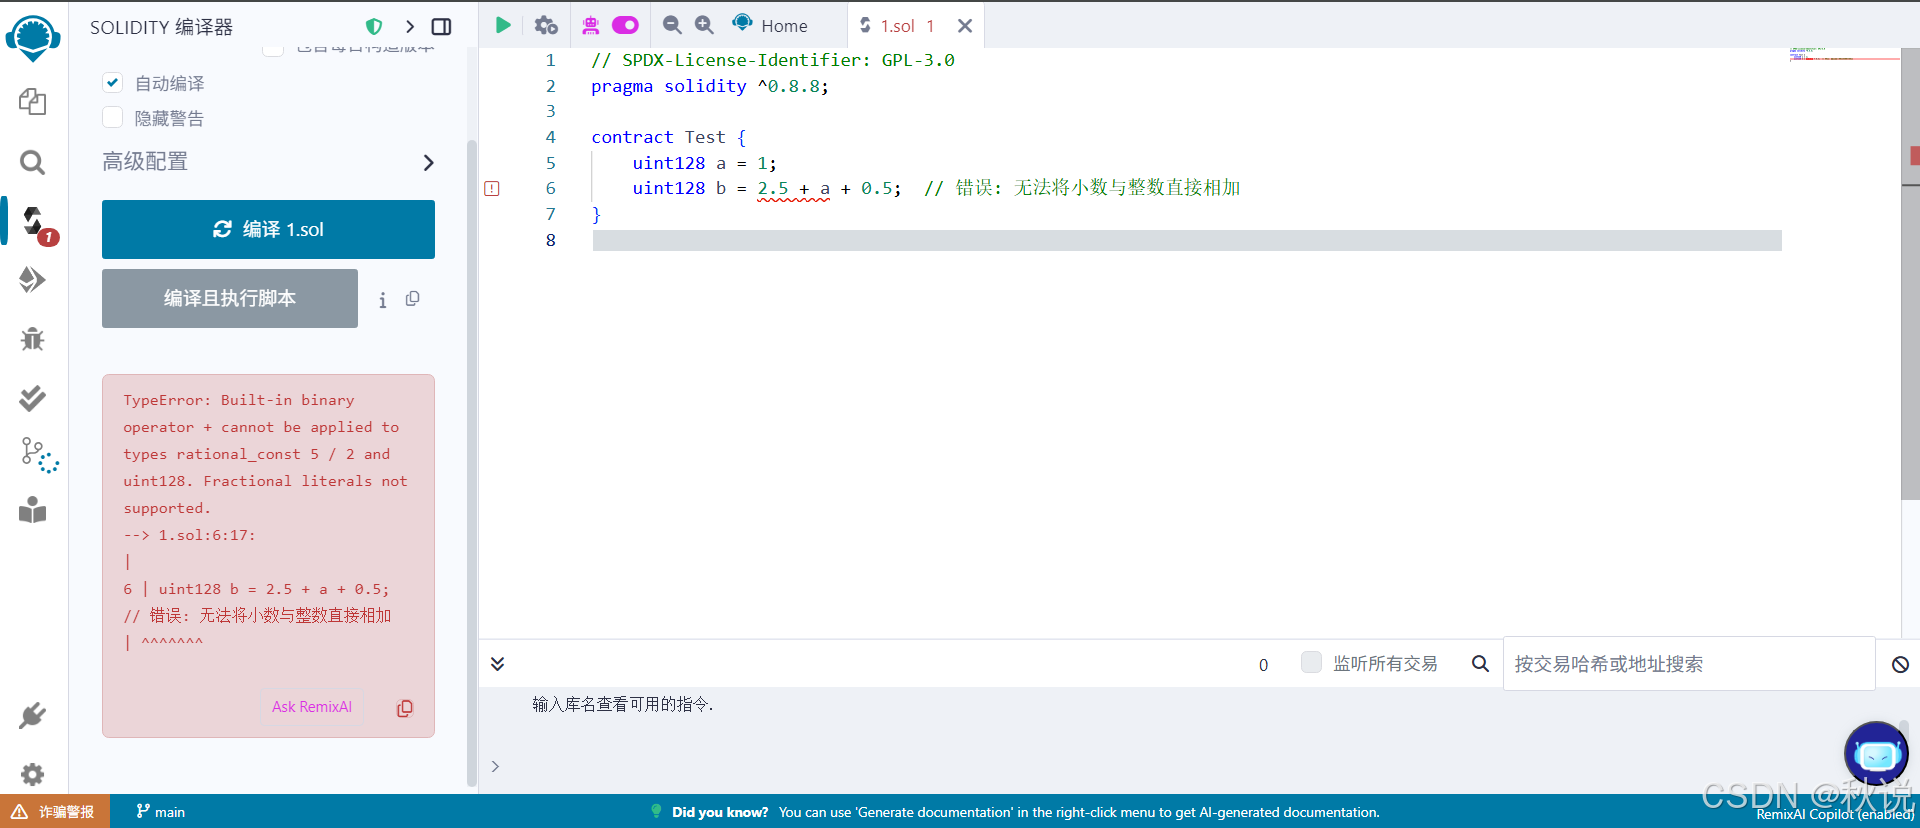Click the terminal search magnifier icon
Viewport: 1920px width, 828px height.
1480,663
